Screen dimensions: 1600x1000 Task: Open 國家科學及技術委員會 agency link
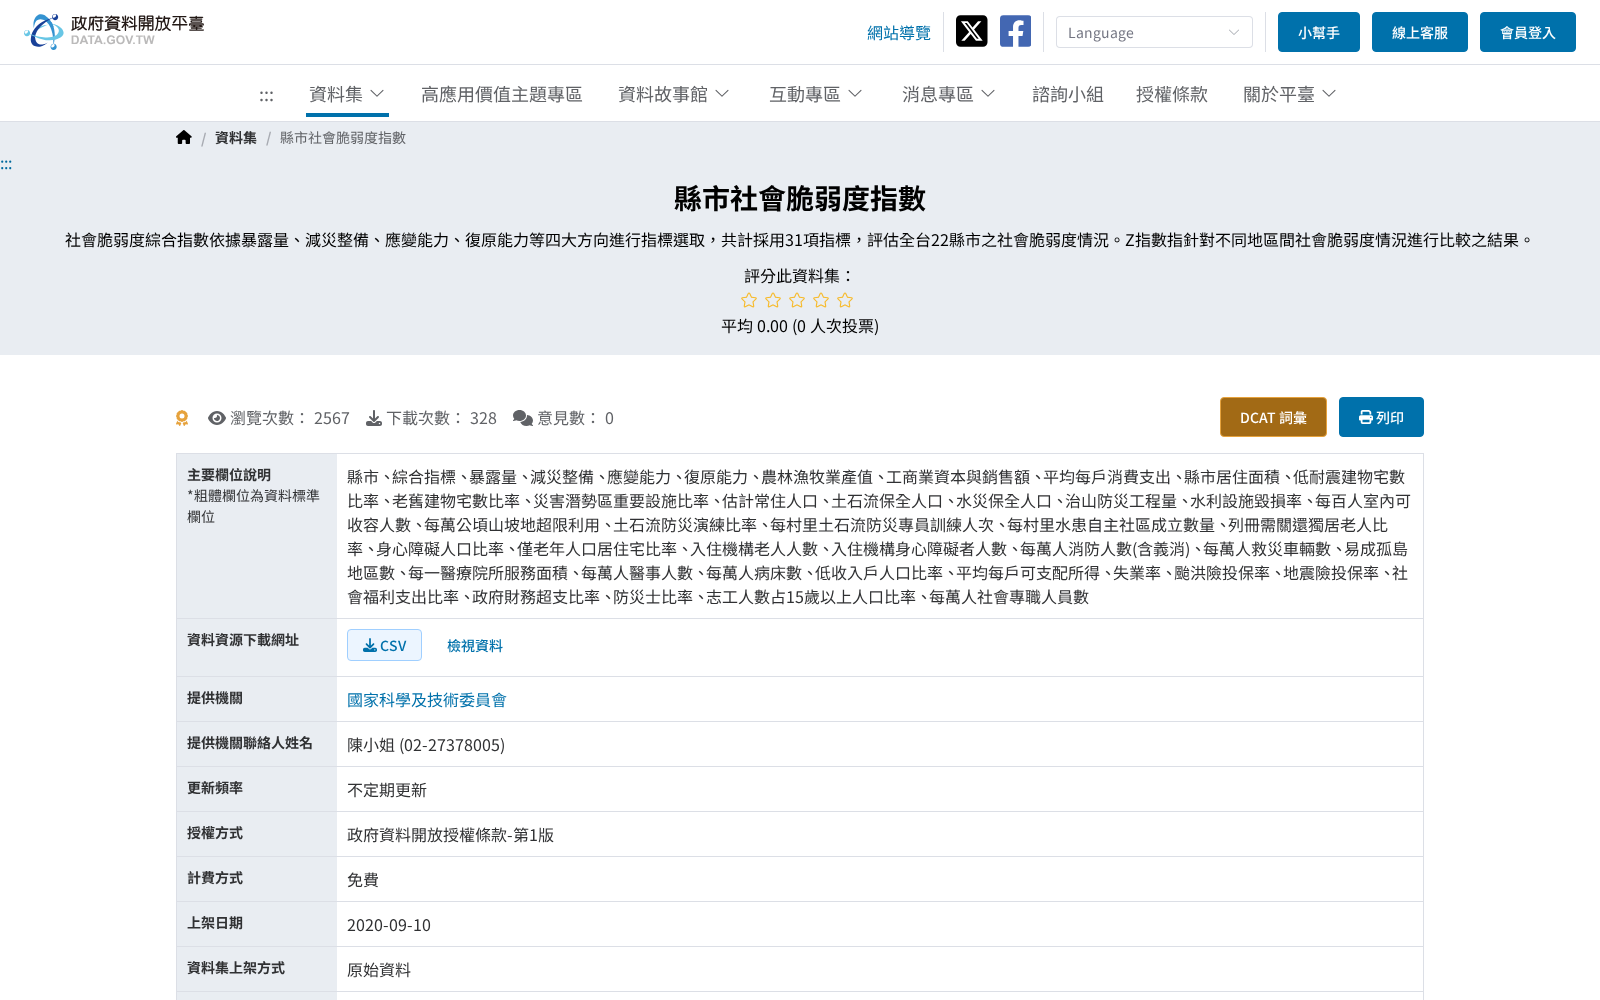(x=427, y=700)
